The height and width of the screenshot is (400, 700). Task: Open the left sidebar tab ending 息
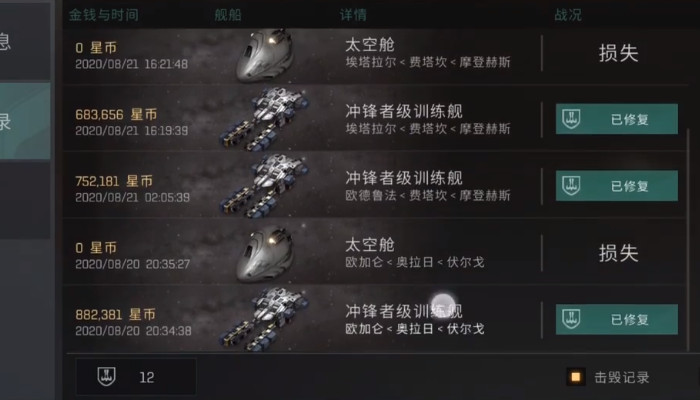tap(25, 42)
